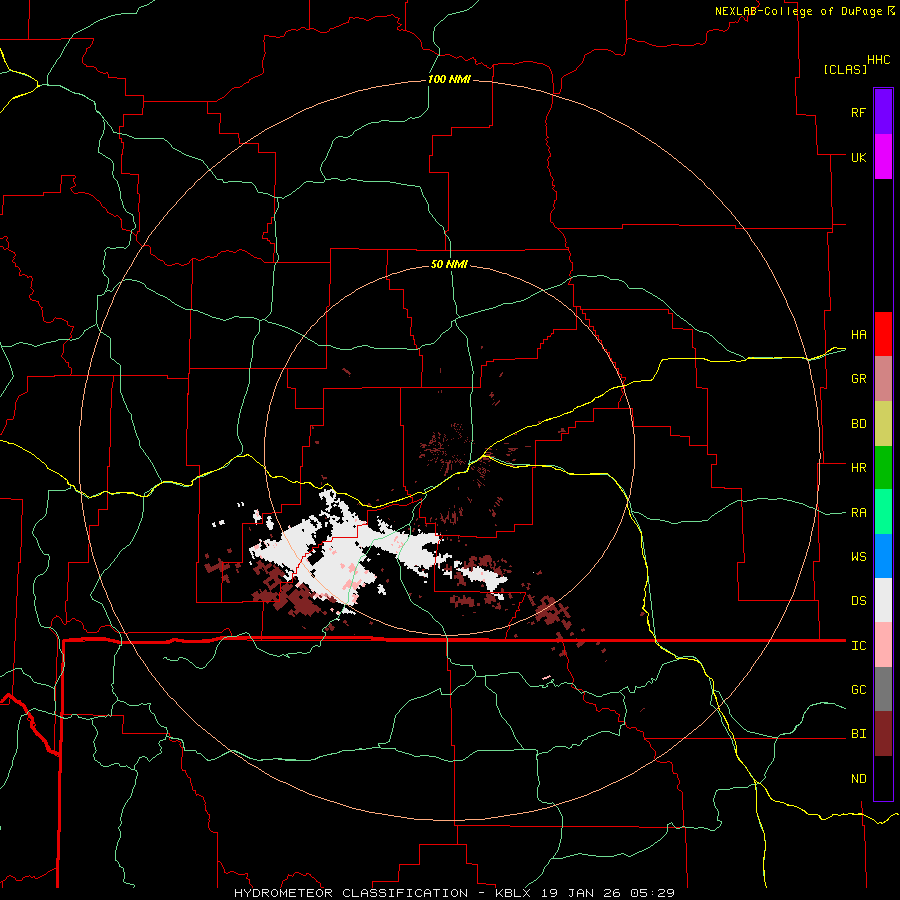900x900 pixels.
Task: Click the GC legend label
Action: coord(858,689)
